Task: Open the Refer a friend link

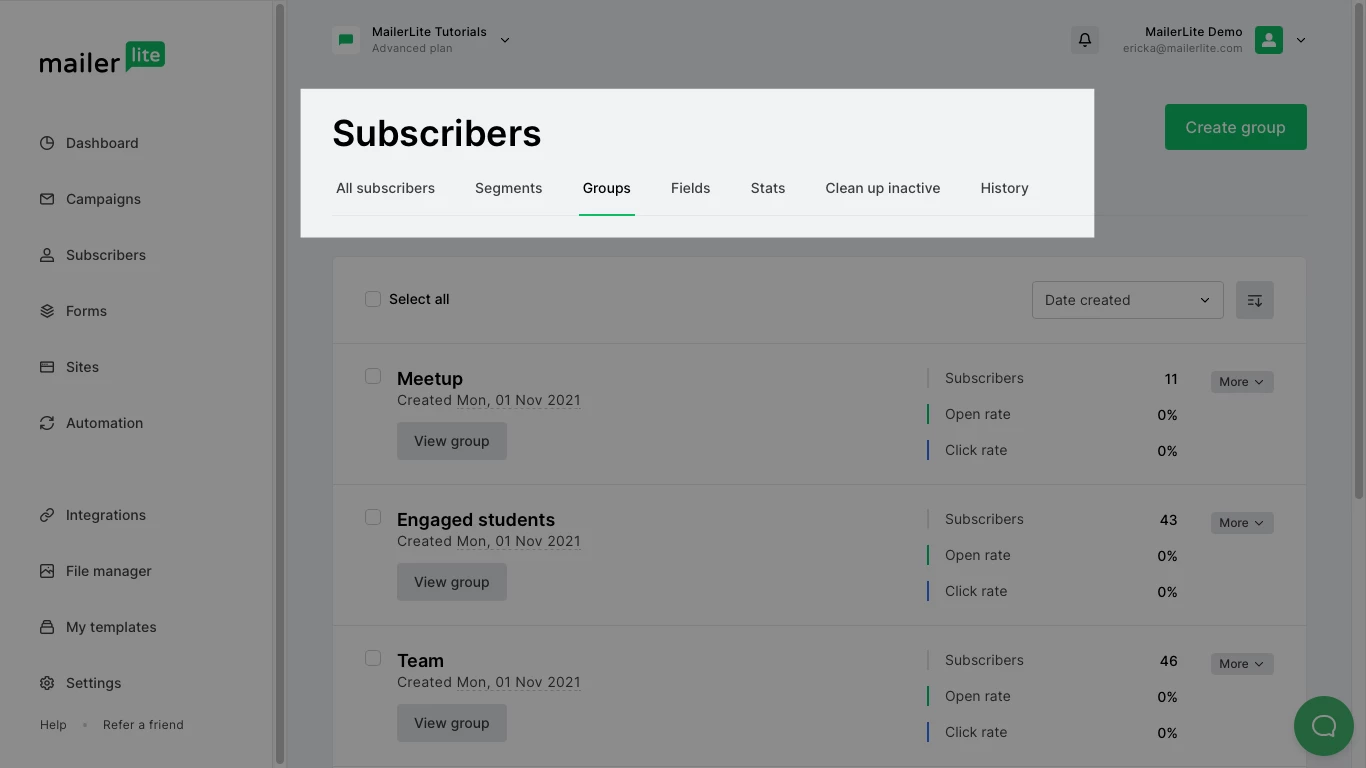Action: click(143, 725)
